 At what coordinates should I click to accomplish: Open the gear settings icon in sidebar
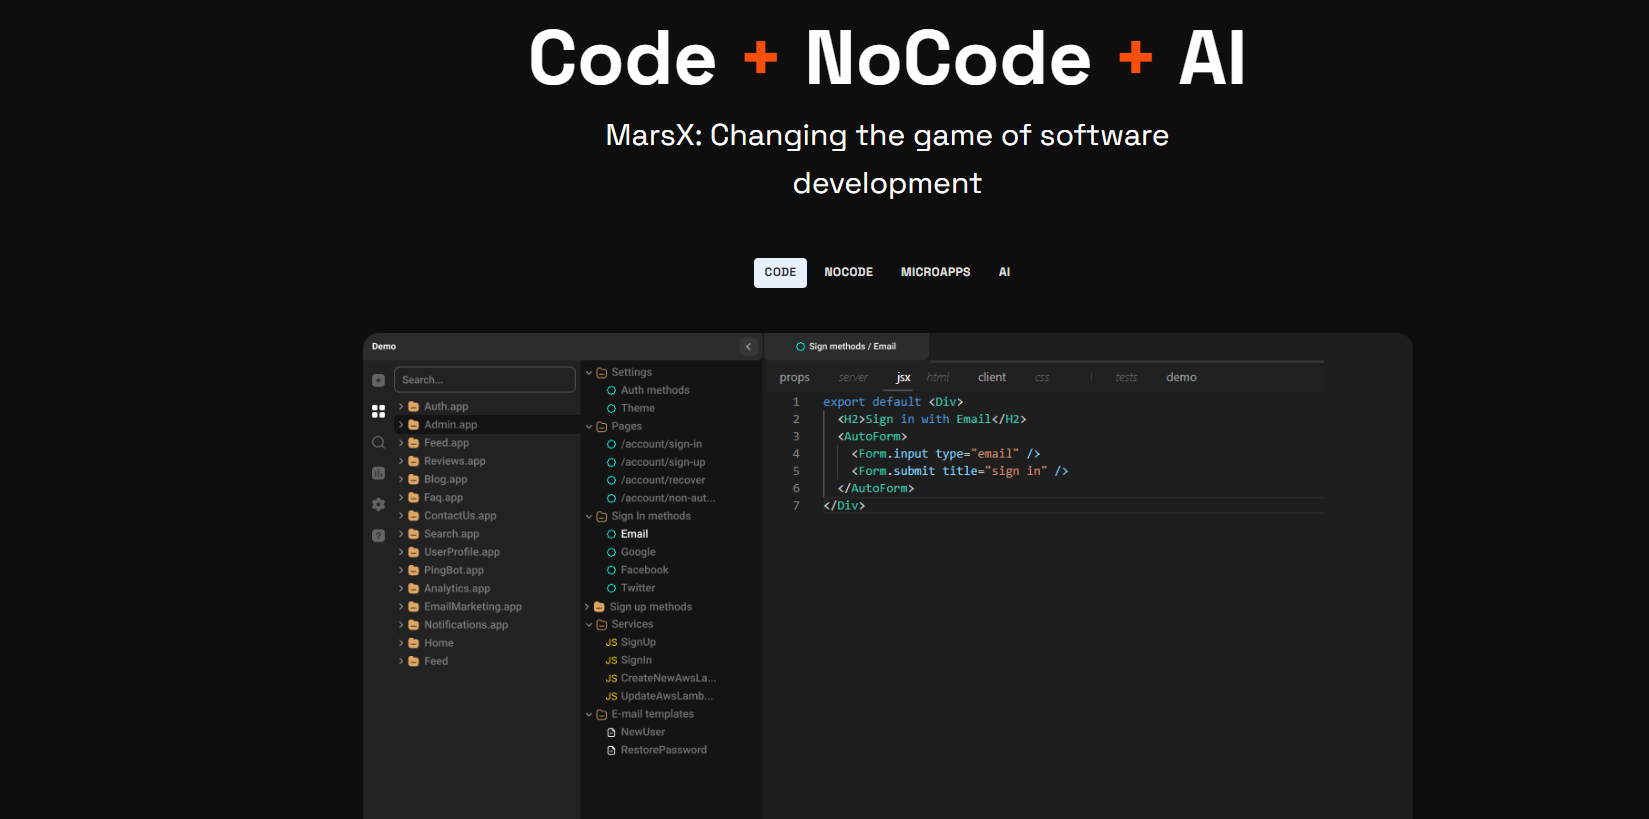[378, 504]
